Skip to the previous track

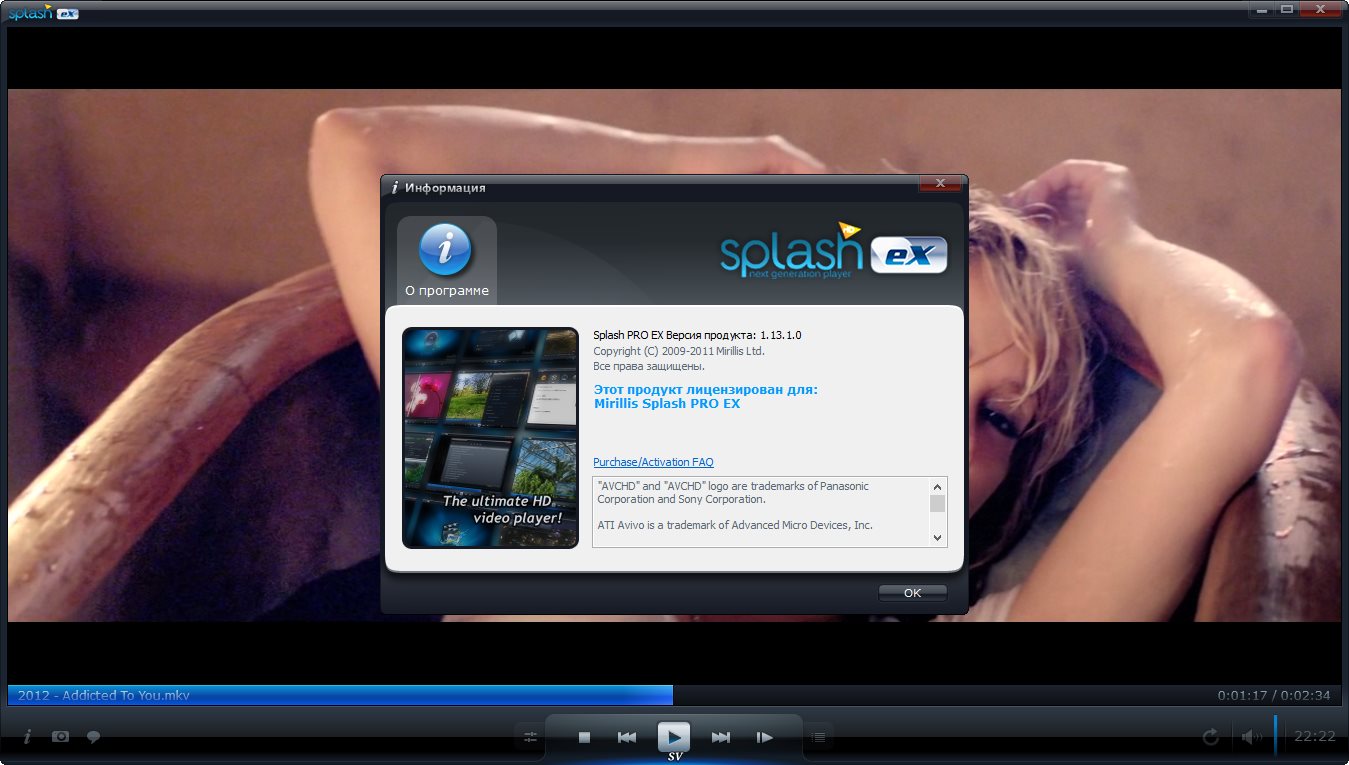click(x=627, y=738)
